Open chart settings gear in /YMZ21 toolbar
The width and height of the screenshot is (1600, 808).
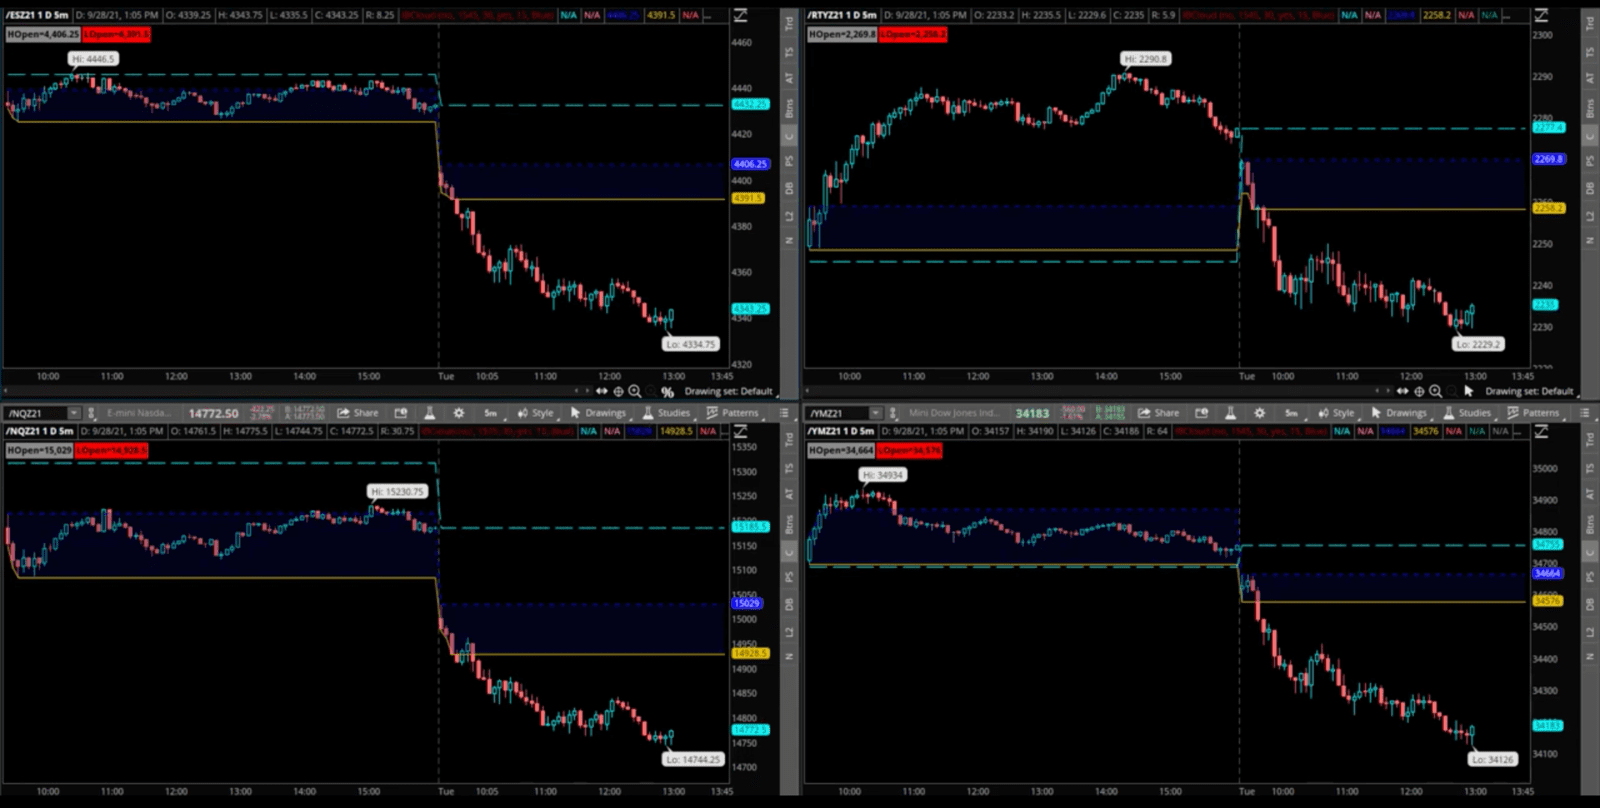coord(1260,413)
